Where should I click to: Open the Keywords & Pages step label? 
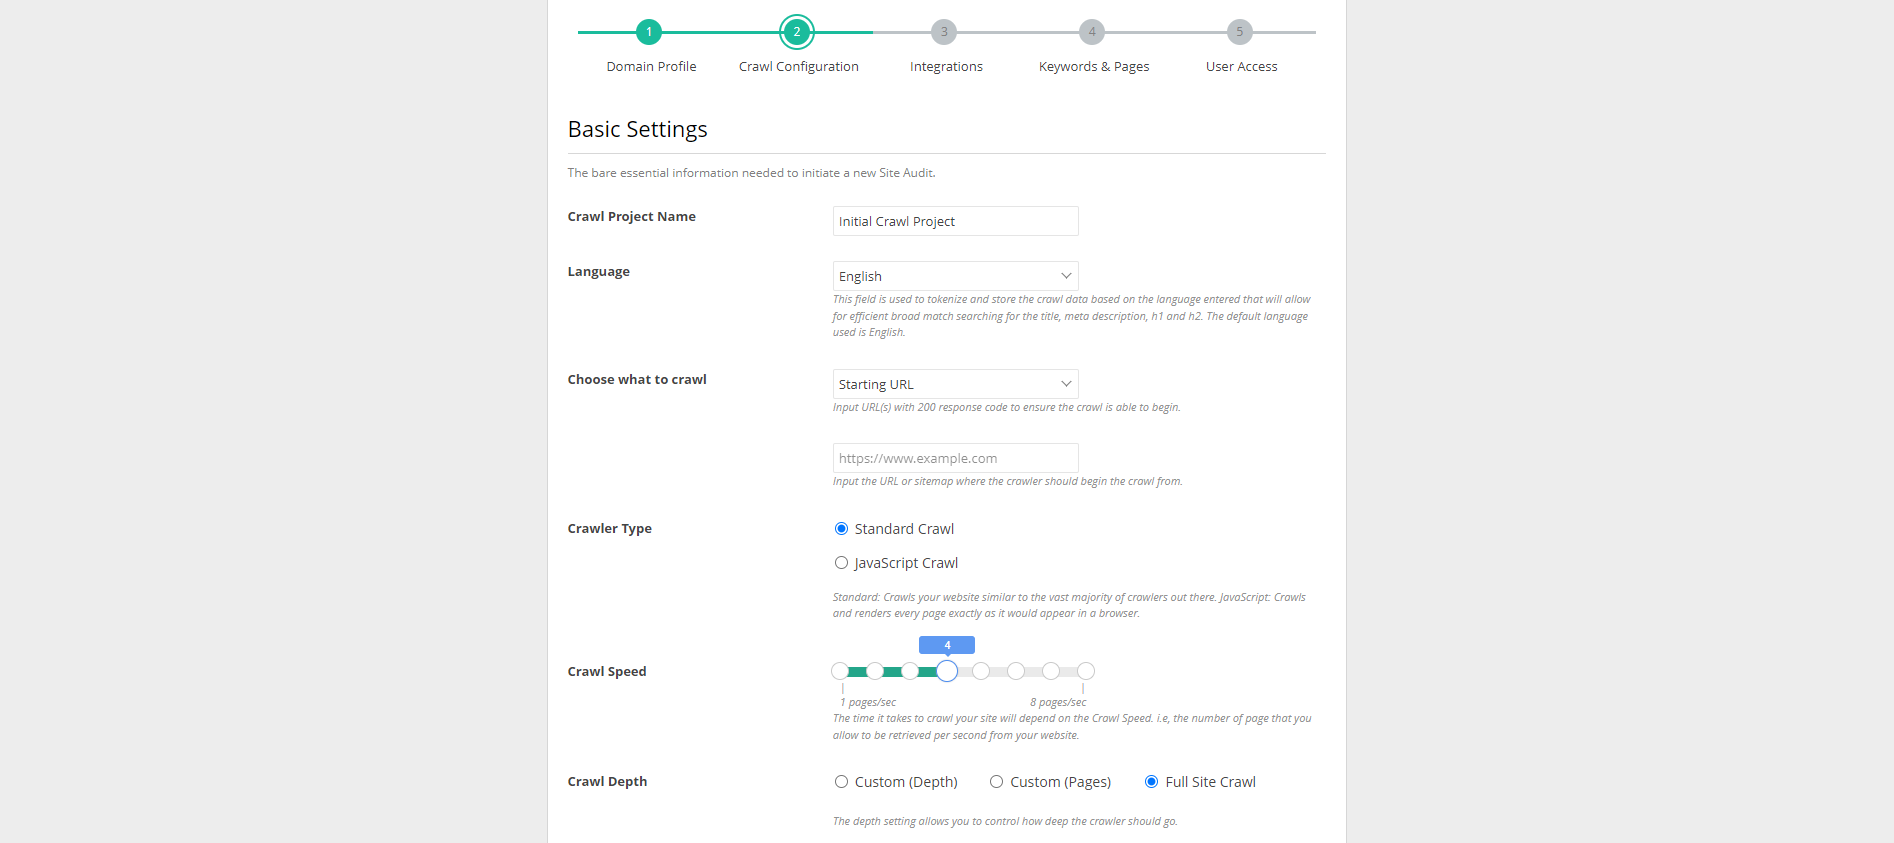tap(1094, 67)
